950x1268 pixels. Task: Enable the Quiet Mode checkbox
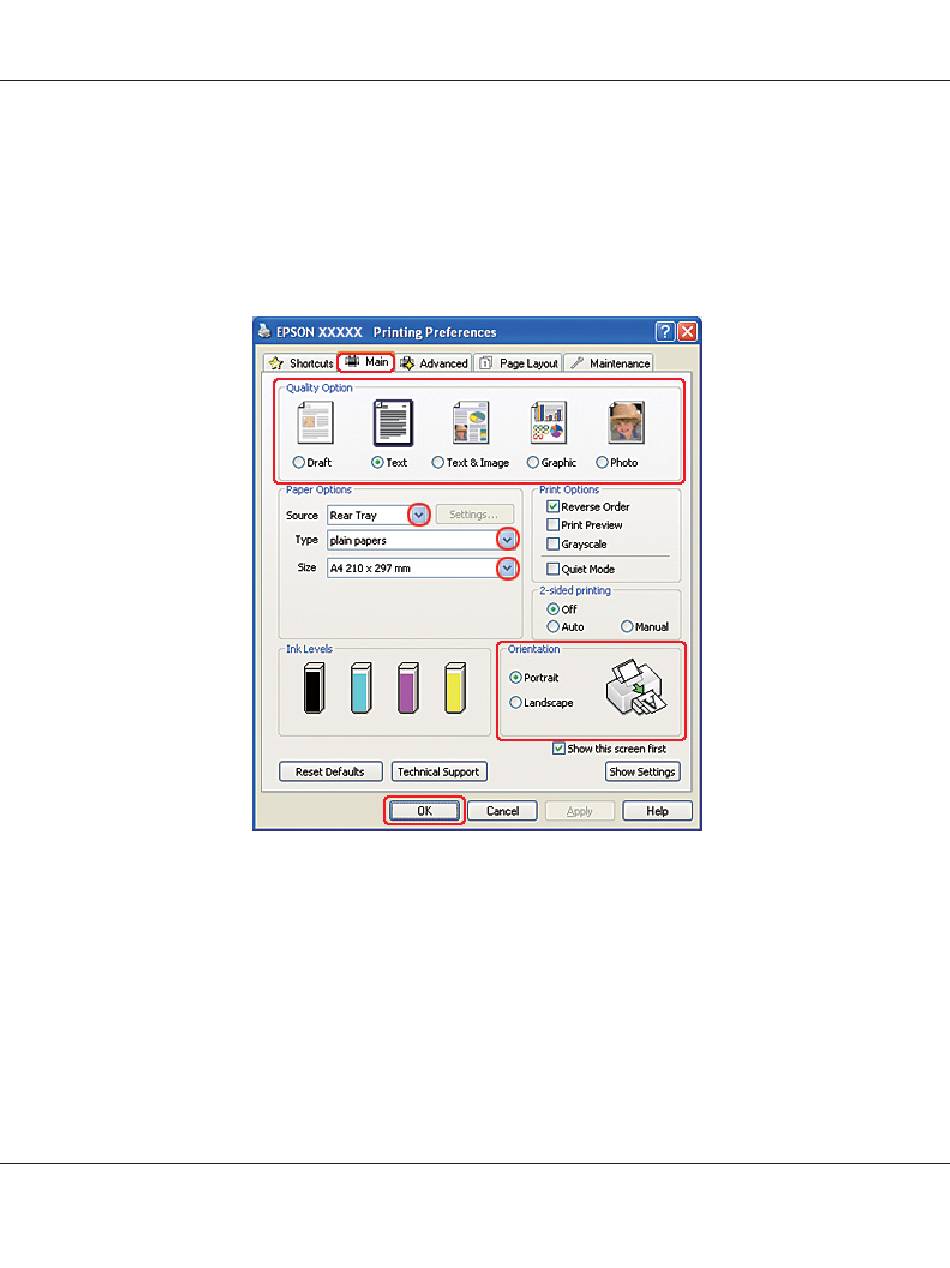[553, 569]
